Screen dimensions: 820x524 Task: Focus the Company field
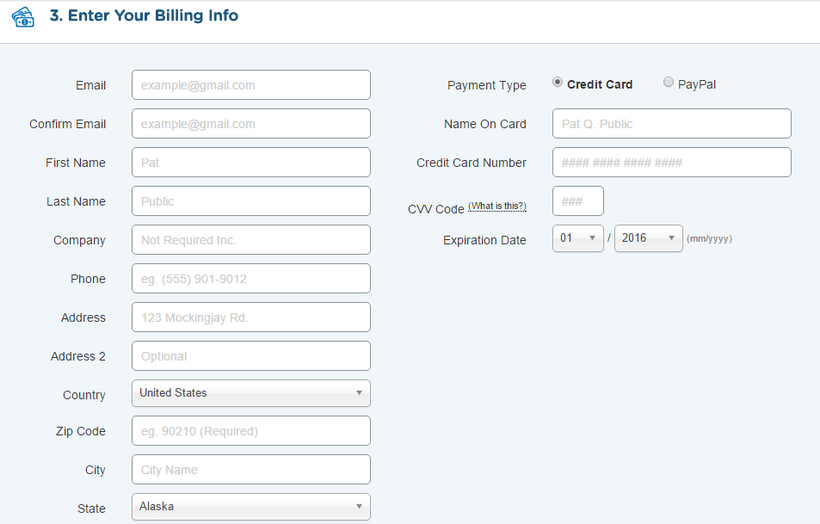click(251, 240)
